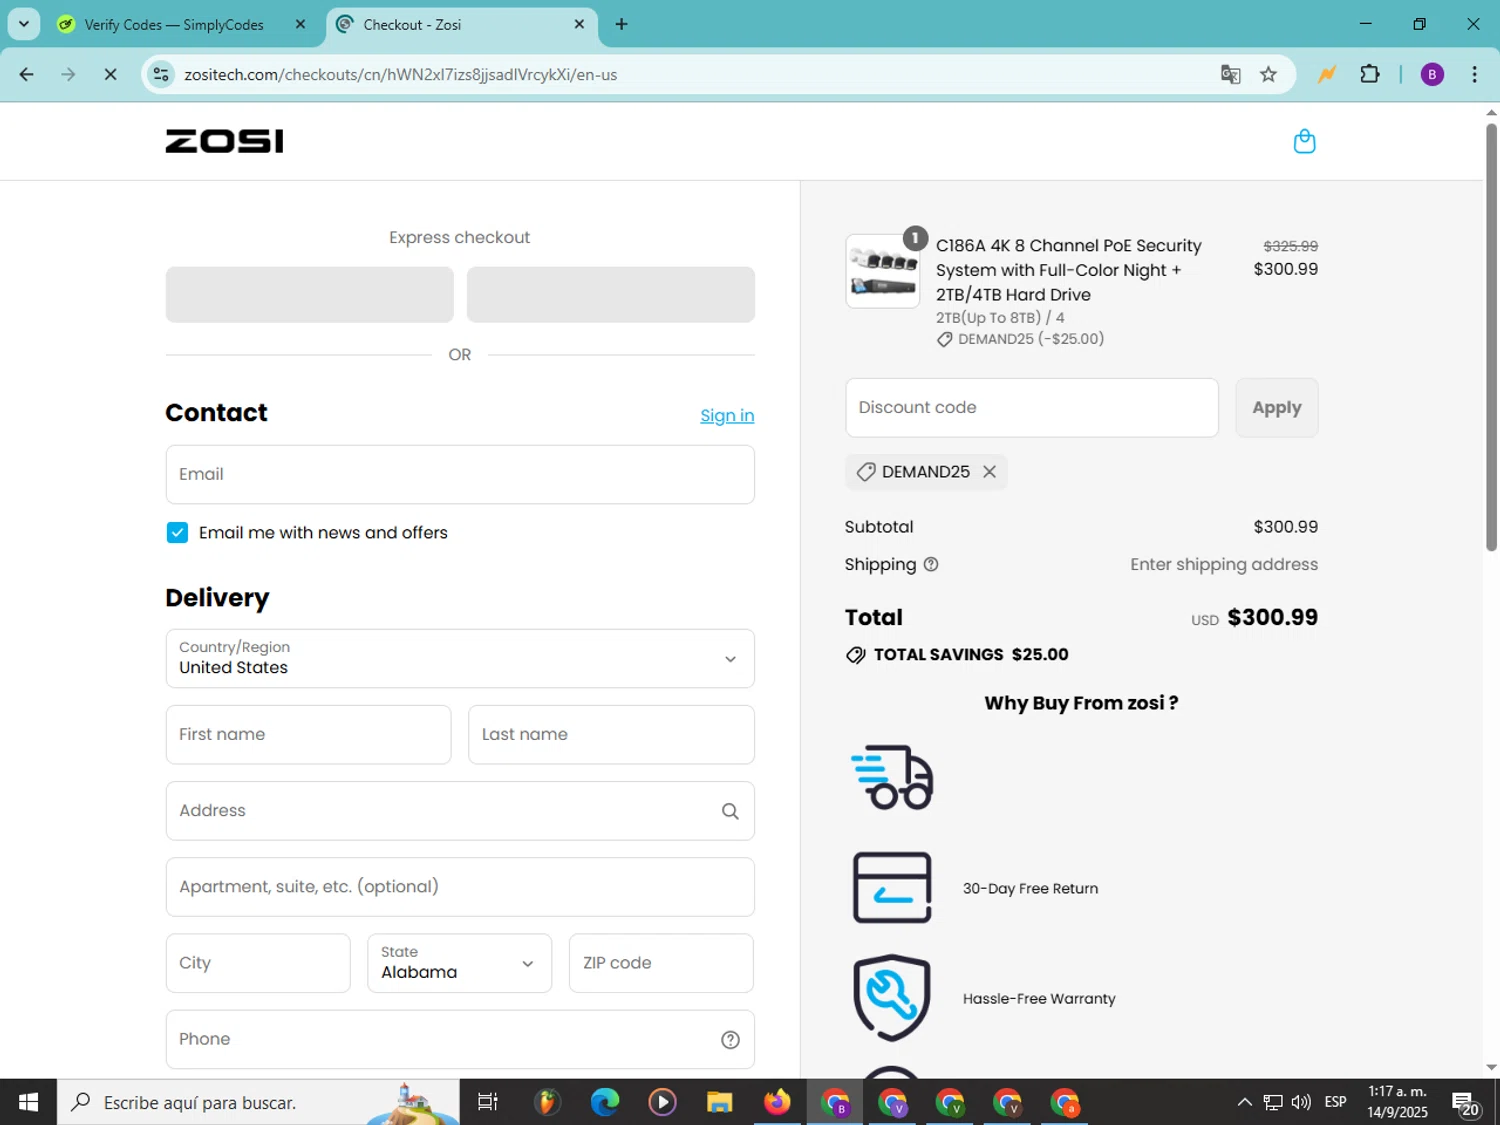Focus the Discount code field
This screenshot has width=1500, height=1125.
(x=1032, y=408)
